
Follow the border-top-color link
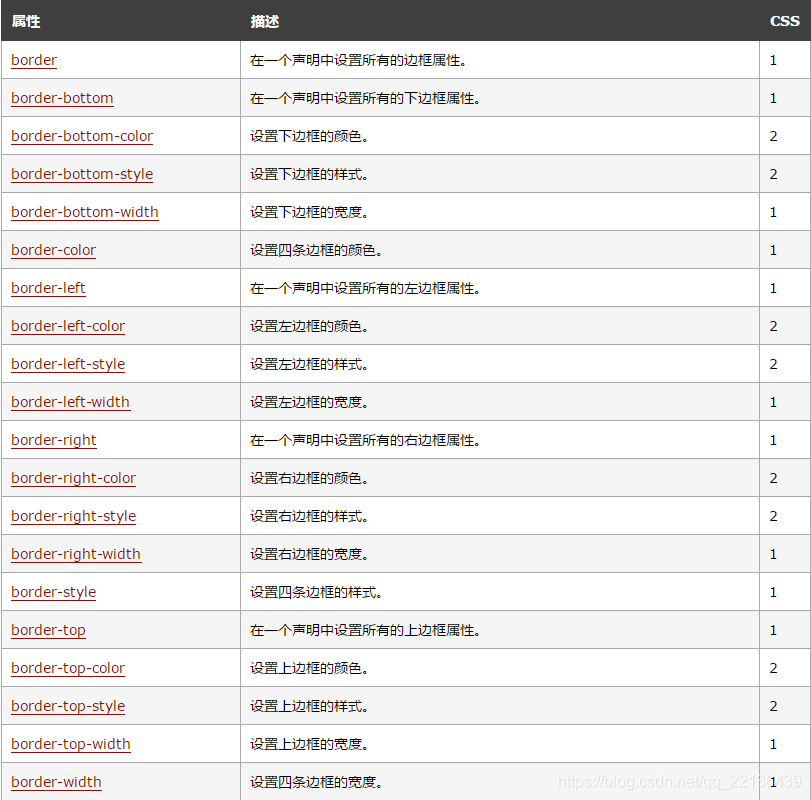tap(68, 668)
